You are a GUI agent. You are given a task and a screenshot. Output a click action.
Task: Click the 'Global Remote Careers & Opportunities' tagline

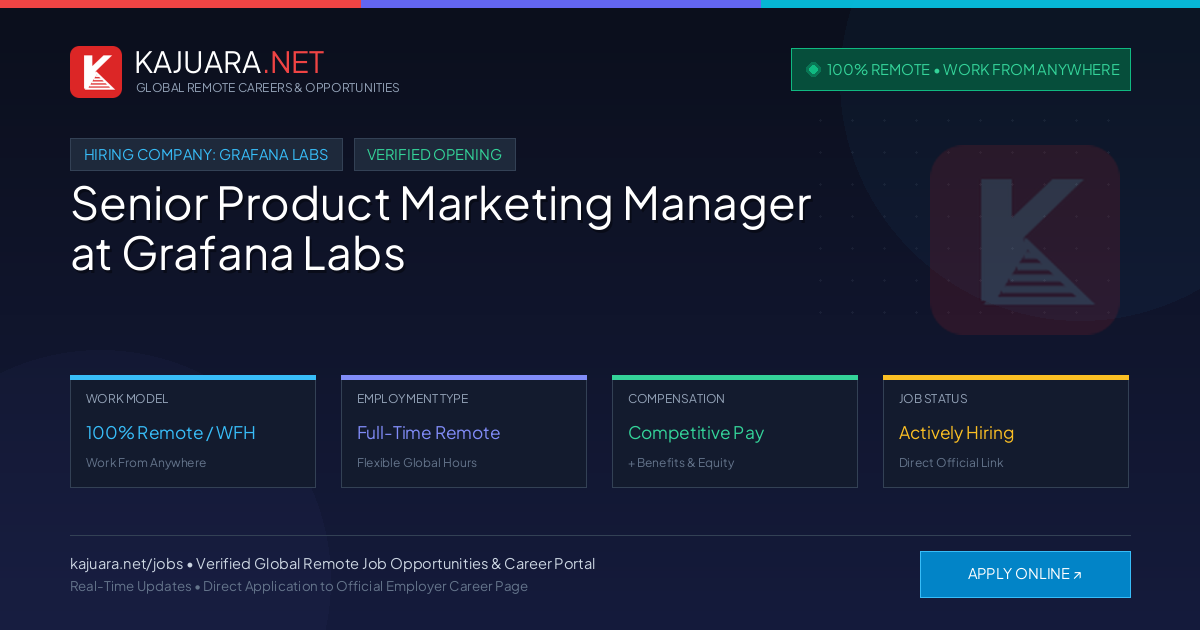coord(268,88)
